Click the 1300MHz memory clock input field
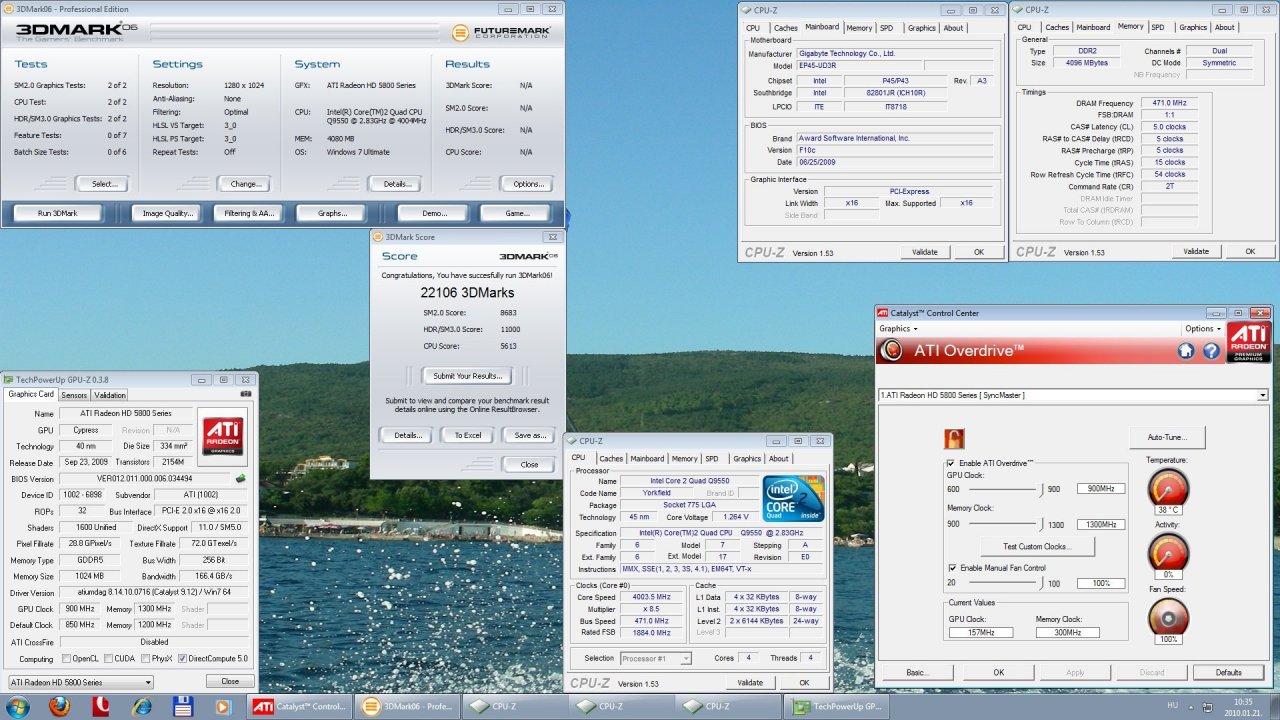Image resolution: width=1280 pixels, height=720 pixels. pyautogui.click(x=1102, y=524)
